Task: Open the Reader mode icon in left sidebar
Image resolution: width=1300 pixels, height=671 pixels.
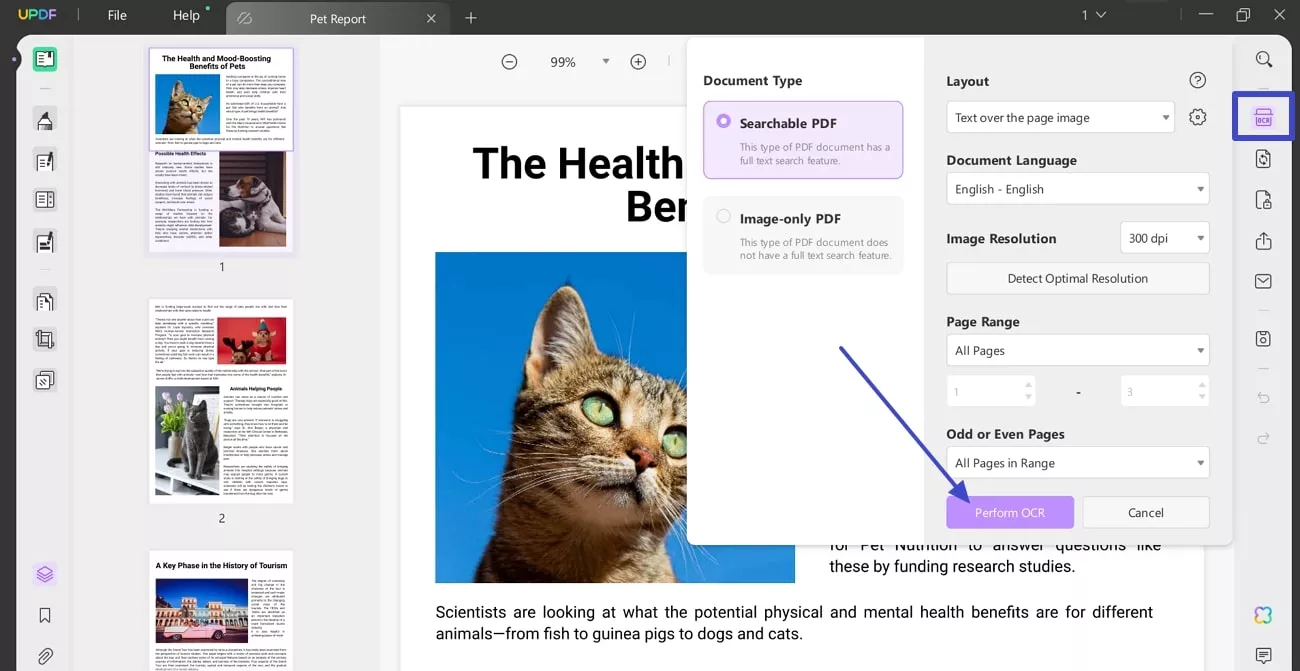Action: click(x=45, y=59)
